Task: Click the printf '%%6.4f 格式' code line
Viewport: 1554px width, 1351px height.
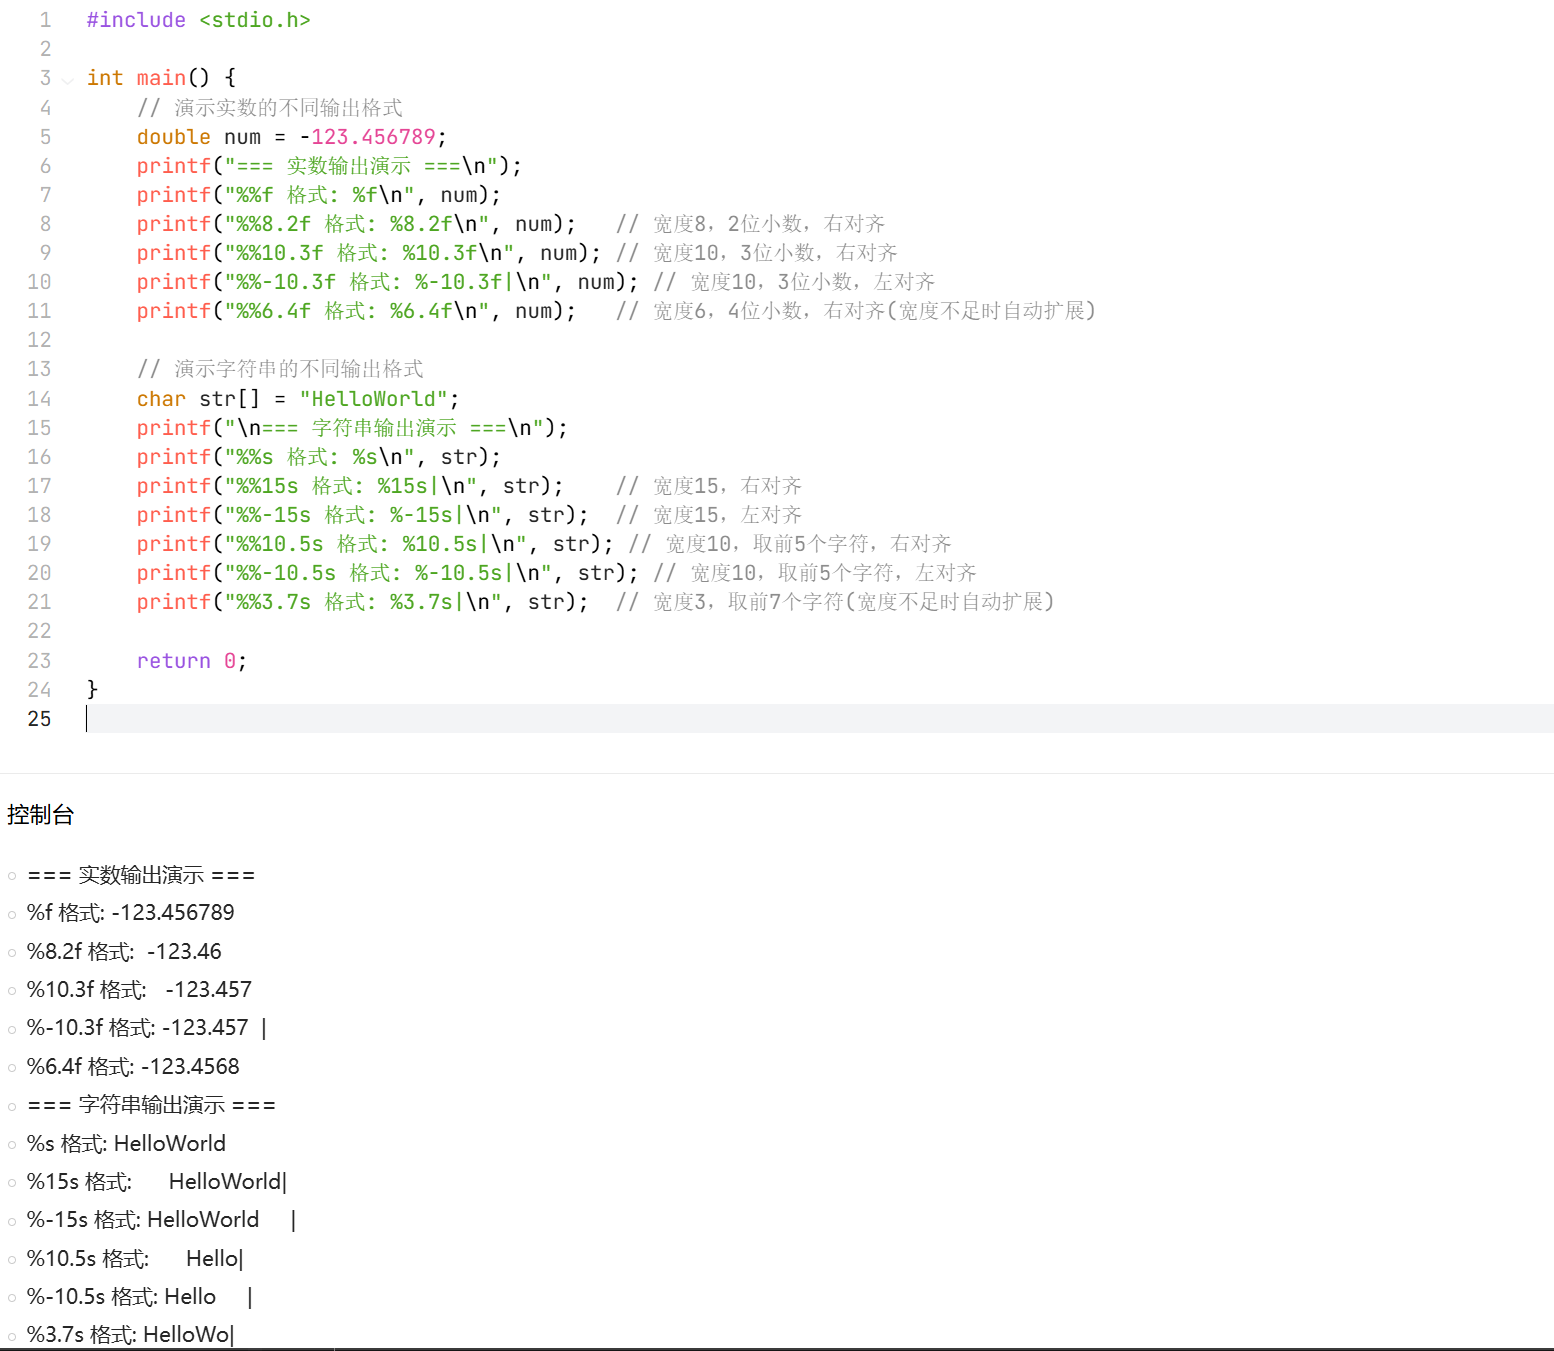Action: coord(357,311)
